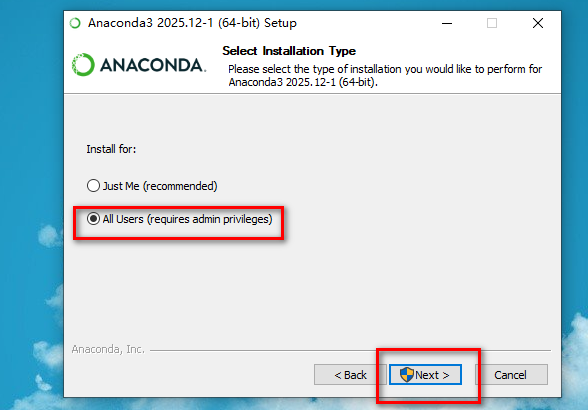Click the greyed-out maximize window icon
588x410 pixels.
click(492, 23)
